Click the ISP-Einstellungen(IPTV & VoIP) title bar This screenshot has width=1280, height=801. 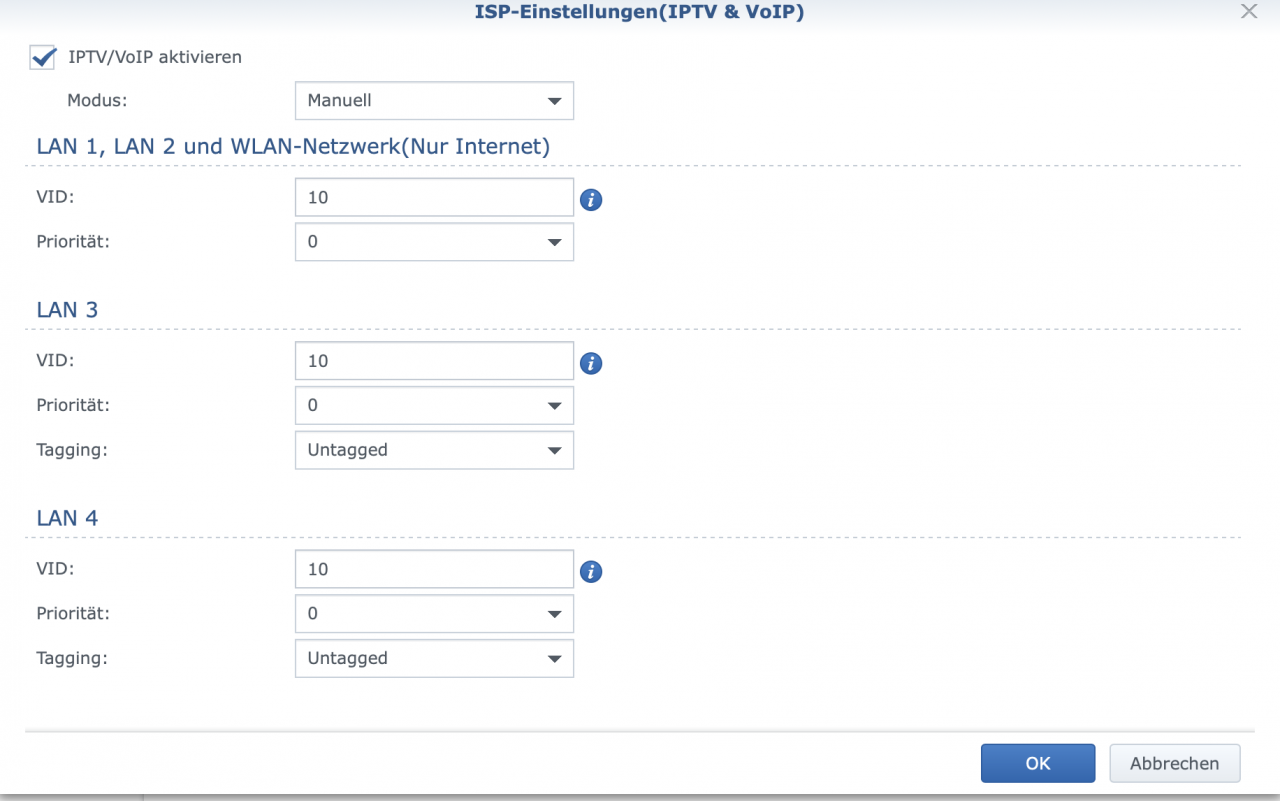tap(639, 12)
